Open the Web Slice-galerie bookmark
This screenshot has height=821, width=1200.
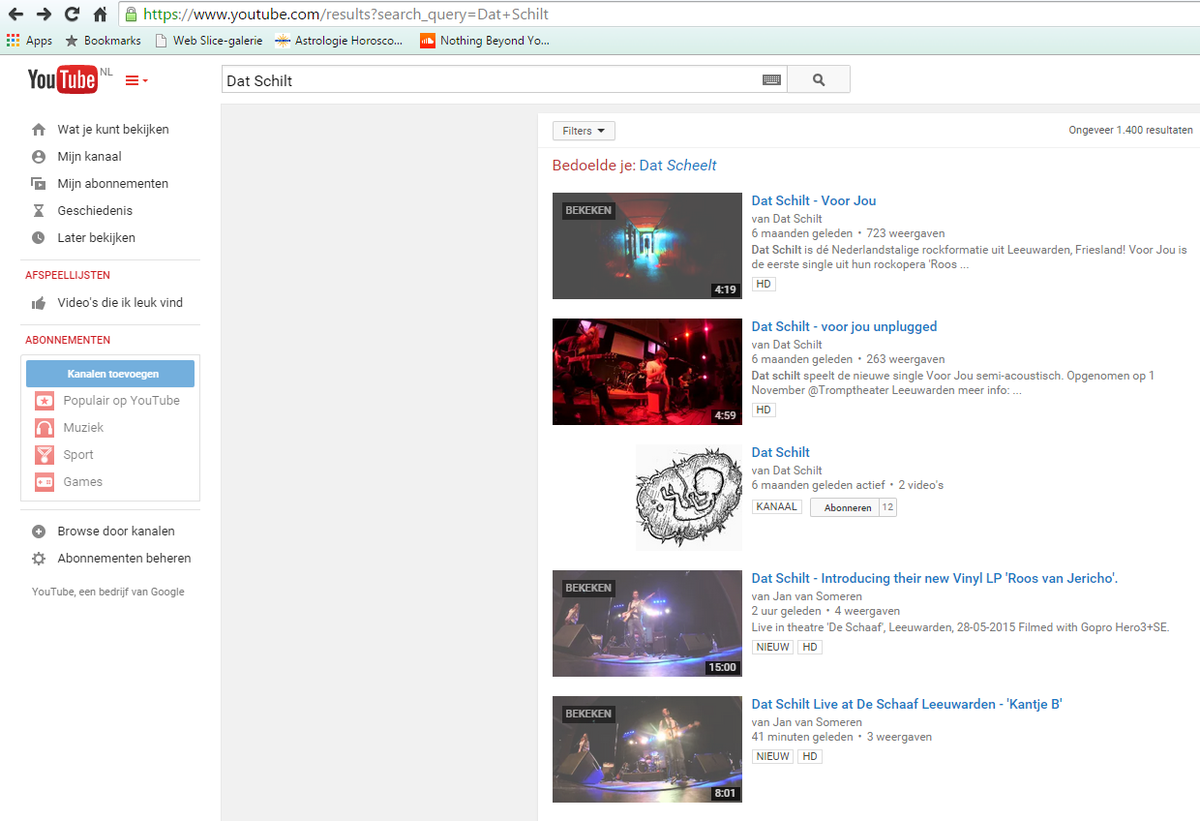(208, 41)
